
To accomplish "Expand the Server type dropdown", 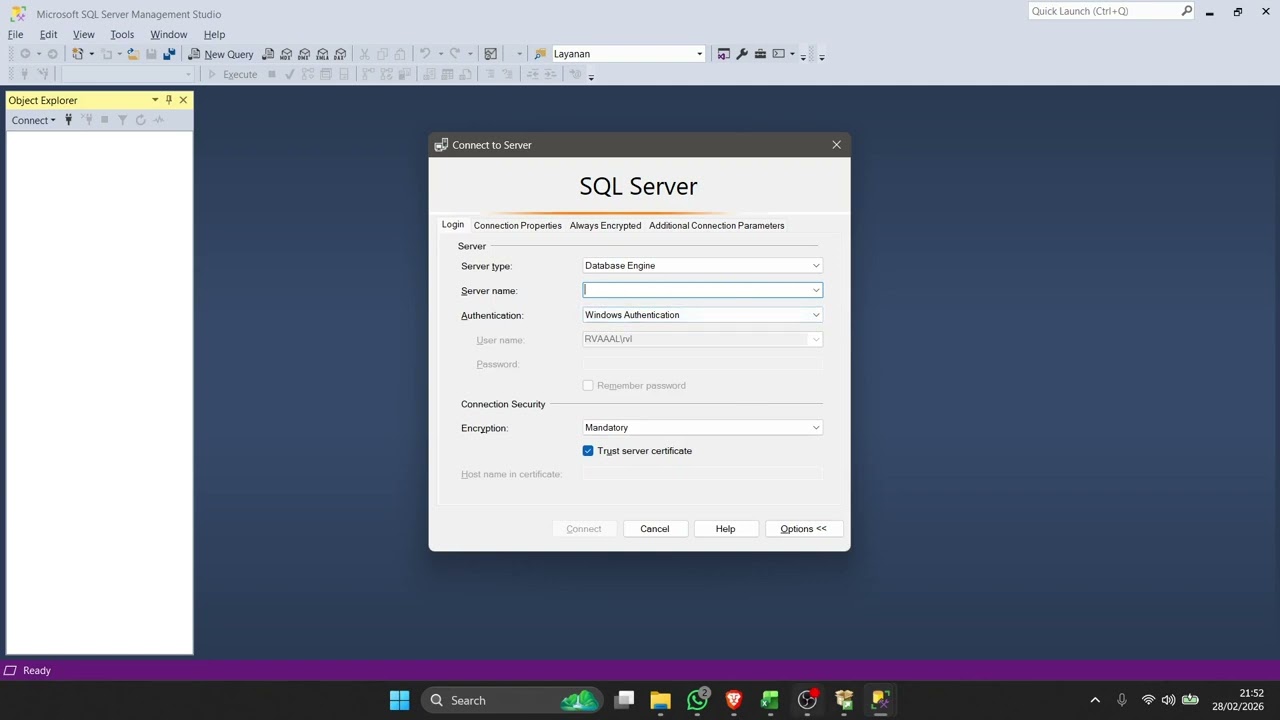I will pos(816,266).
